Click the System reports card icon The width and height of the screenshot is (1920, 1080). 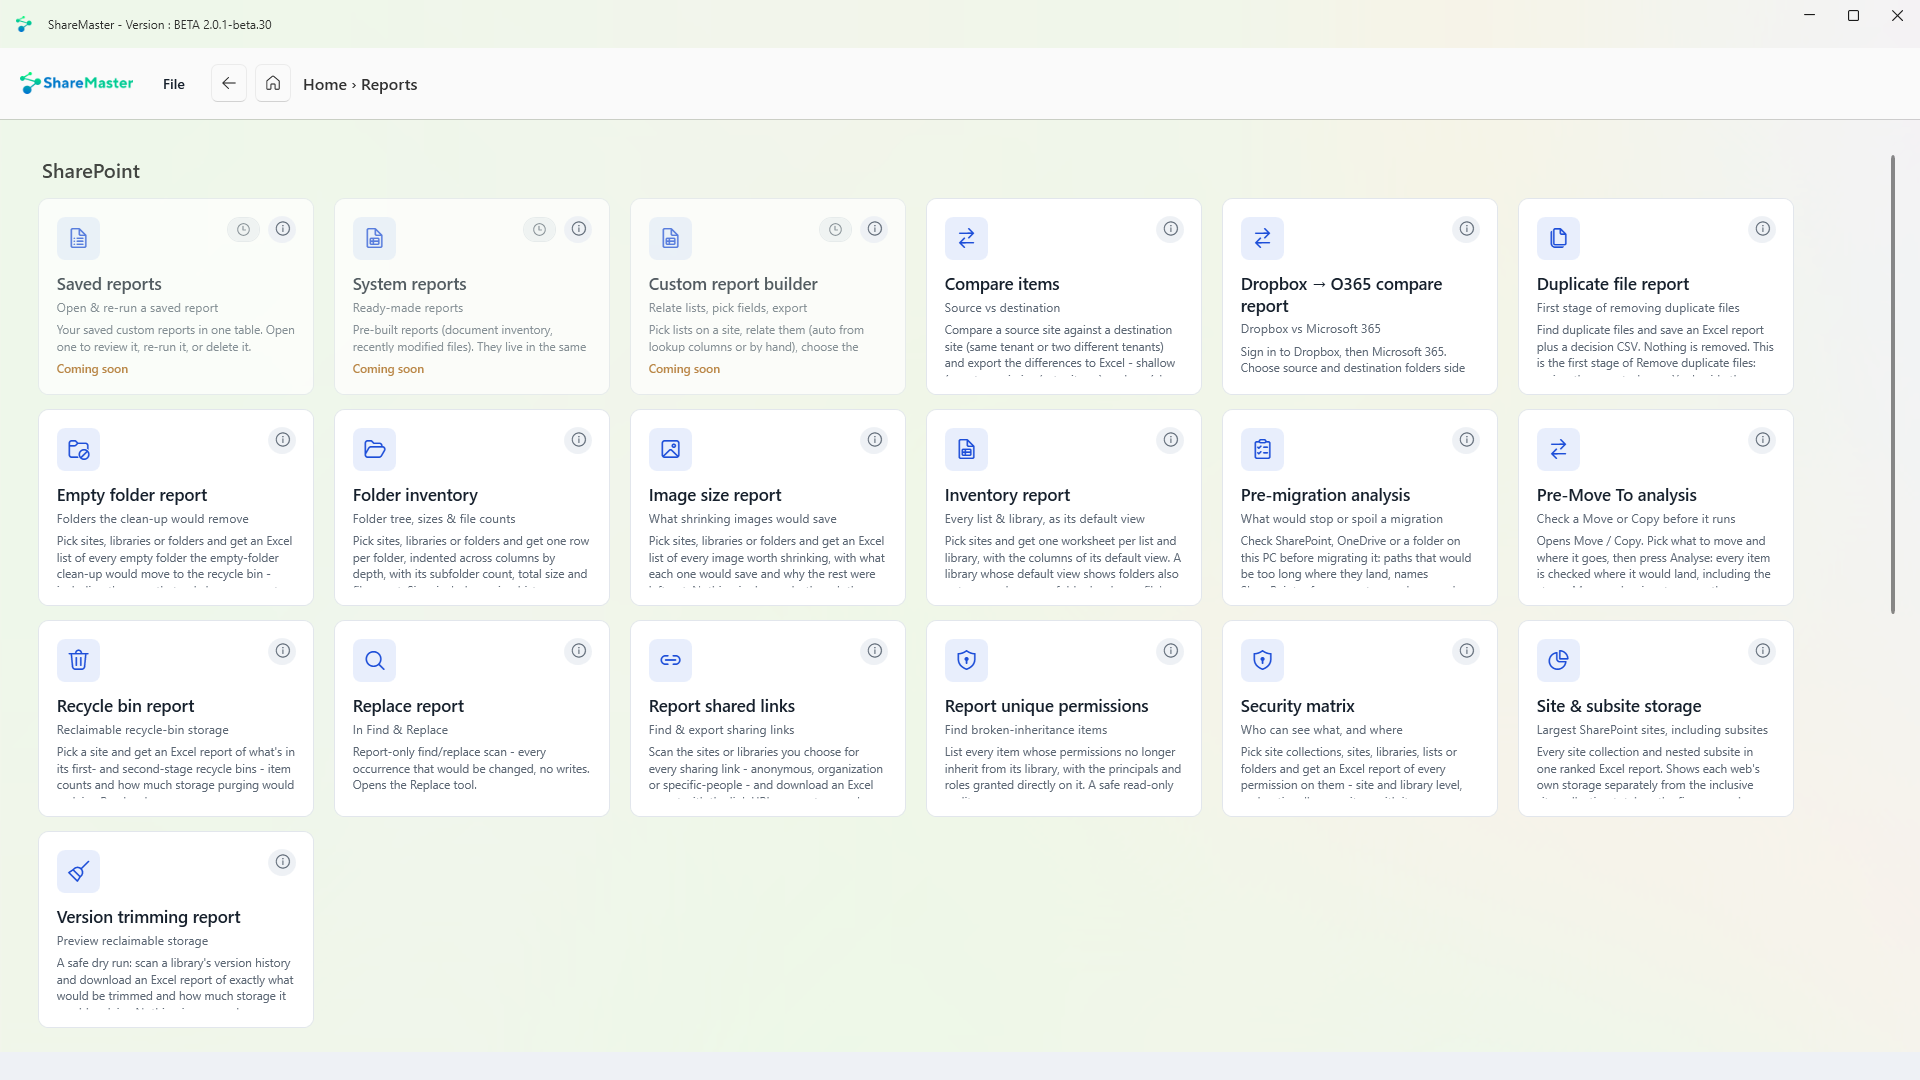coord(374,238)
